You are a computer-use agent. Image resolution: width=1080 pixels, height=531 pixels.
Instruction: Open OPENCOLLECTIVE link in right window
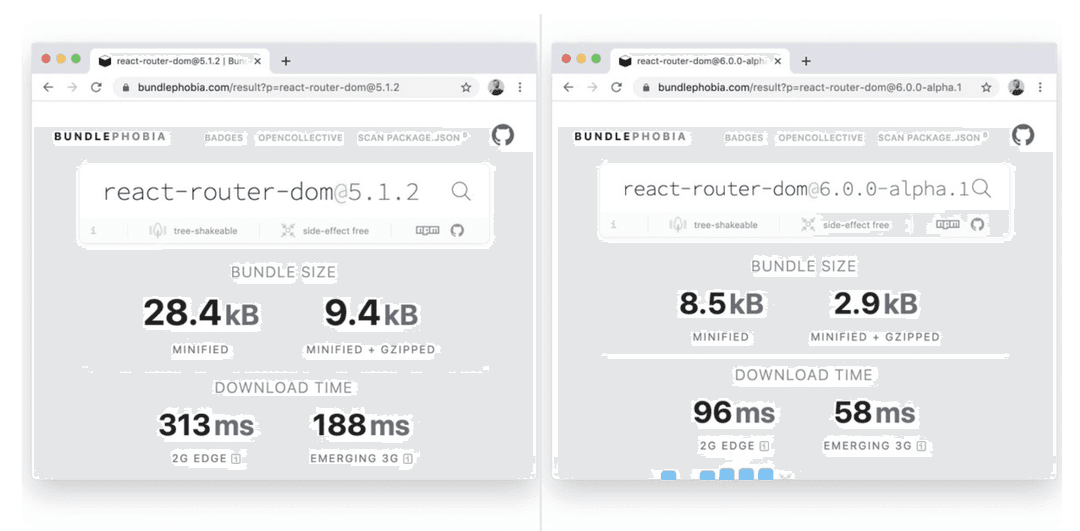820,138
